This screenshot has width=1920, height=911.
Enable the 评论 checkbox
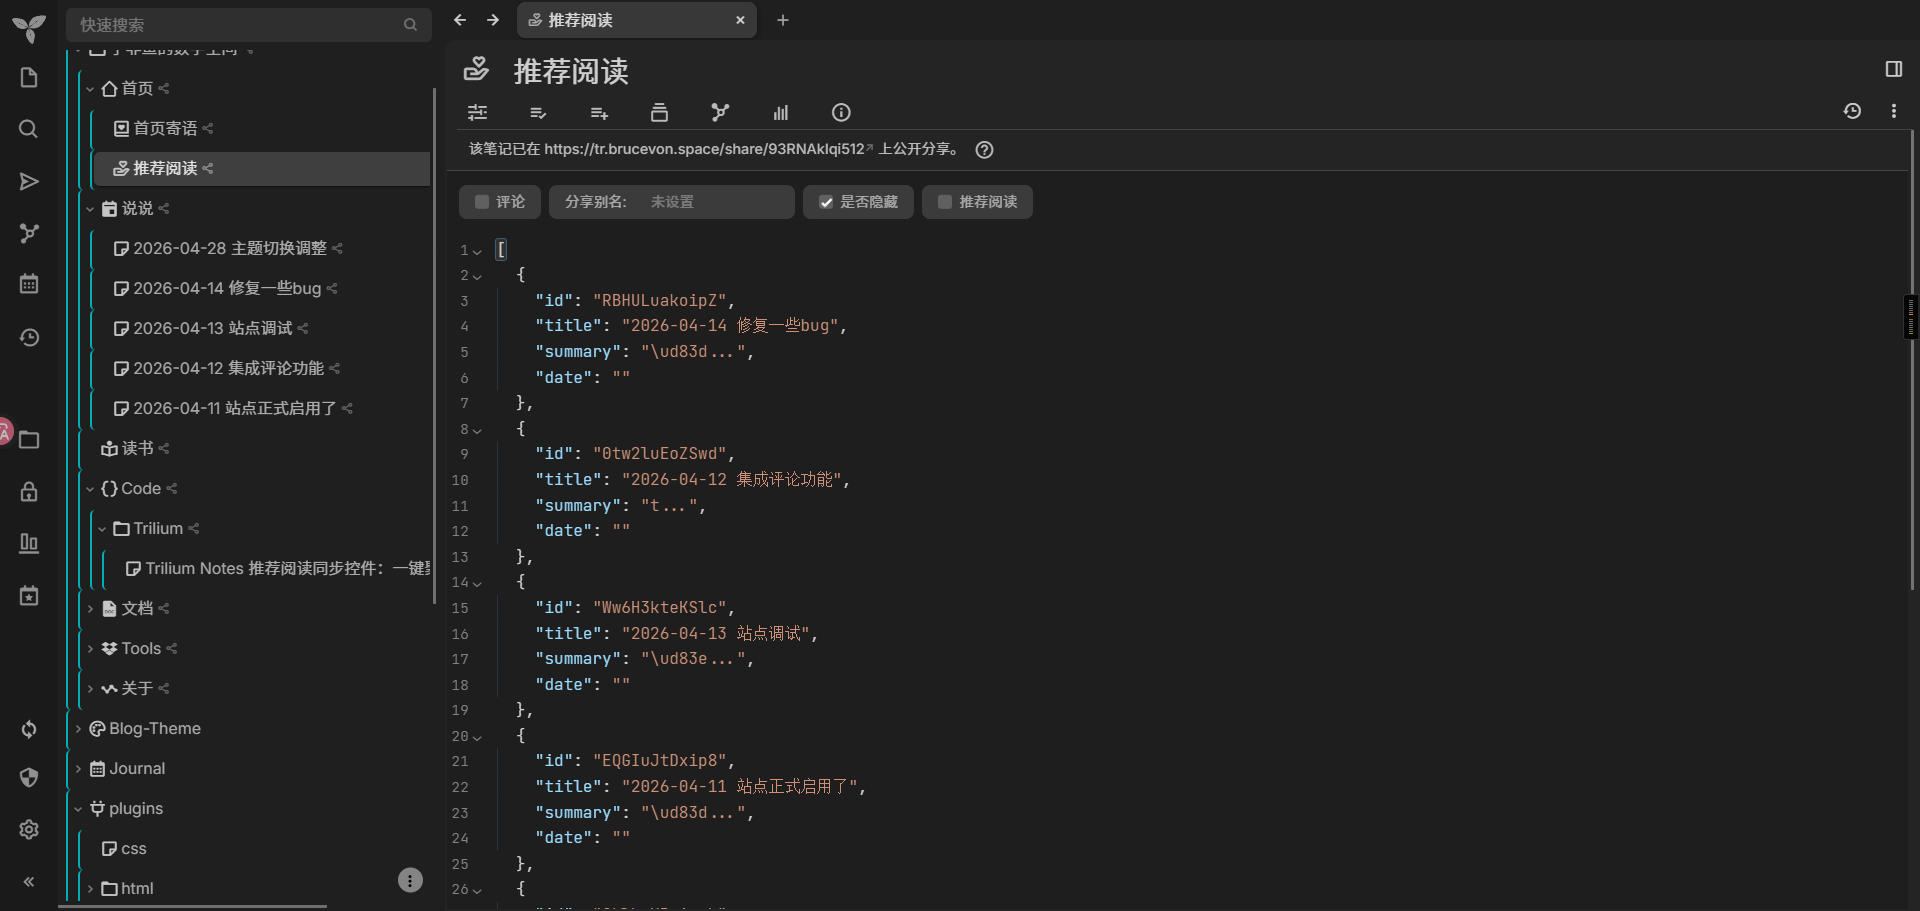click(x=482, y=202)
